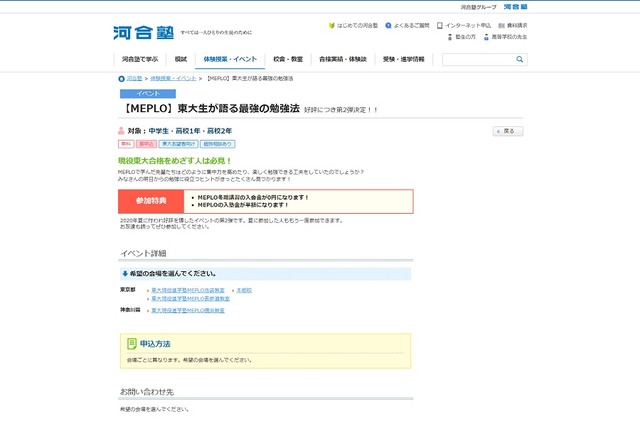Open the よくあるご質問 FAQ link
This screenshot has height=426, width=640.
407,26
